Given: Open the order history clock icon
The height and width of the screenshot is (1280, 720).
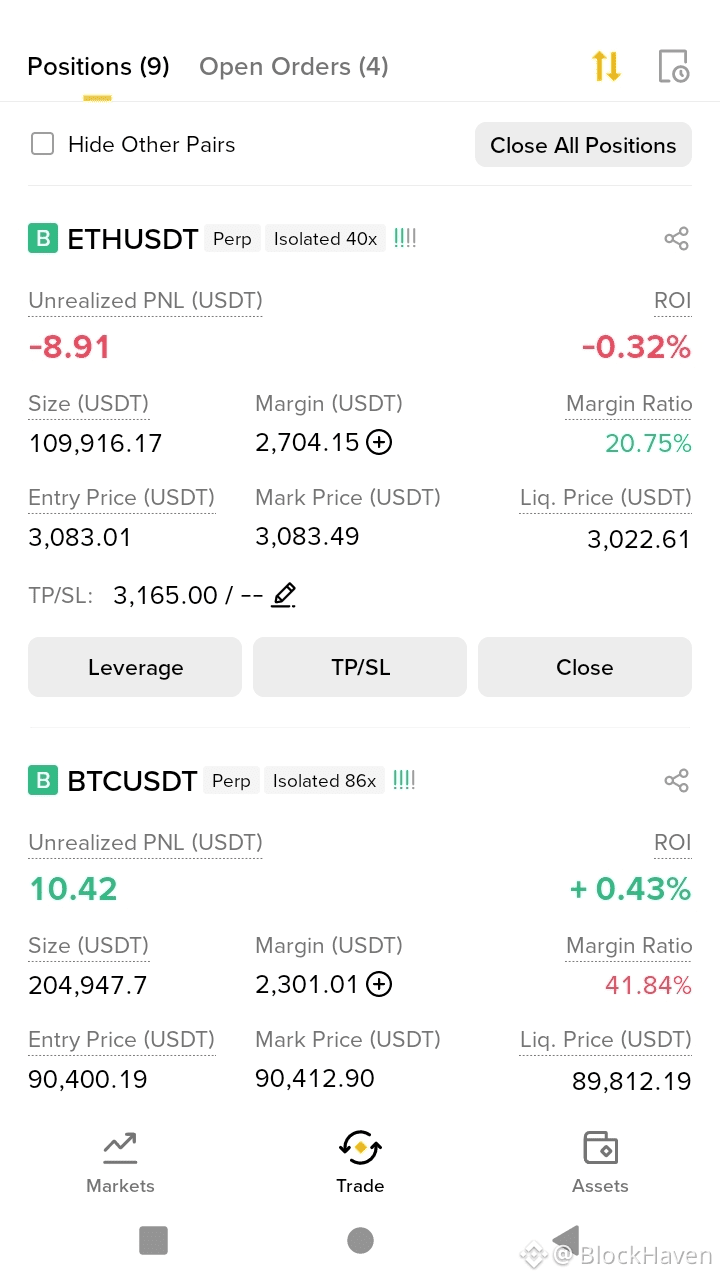Looking at the screenshot, I should [x=673, y=66].
